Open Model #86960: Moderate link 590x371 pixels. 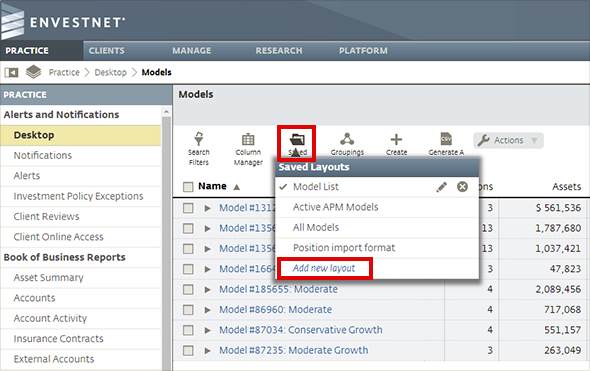click(275, 309)
